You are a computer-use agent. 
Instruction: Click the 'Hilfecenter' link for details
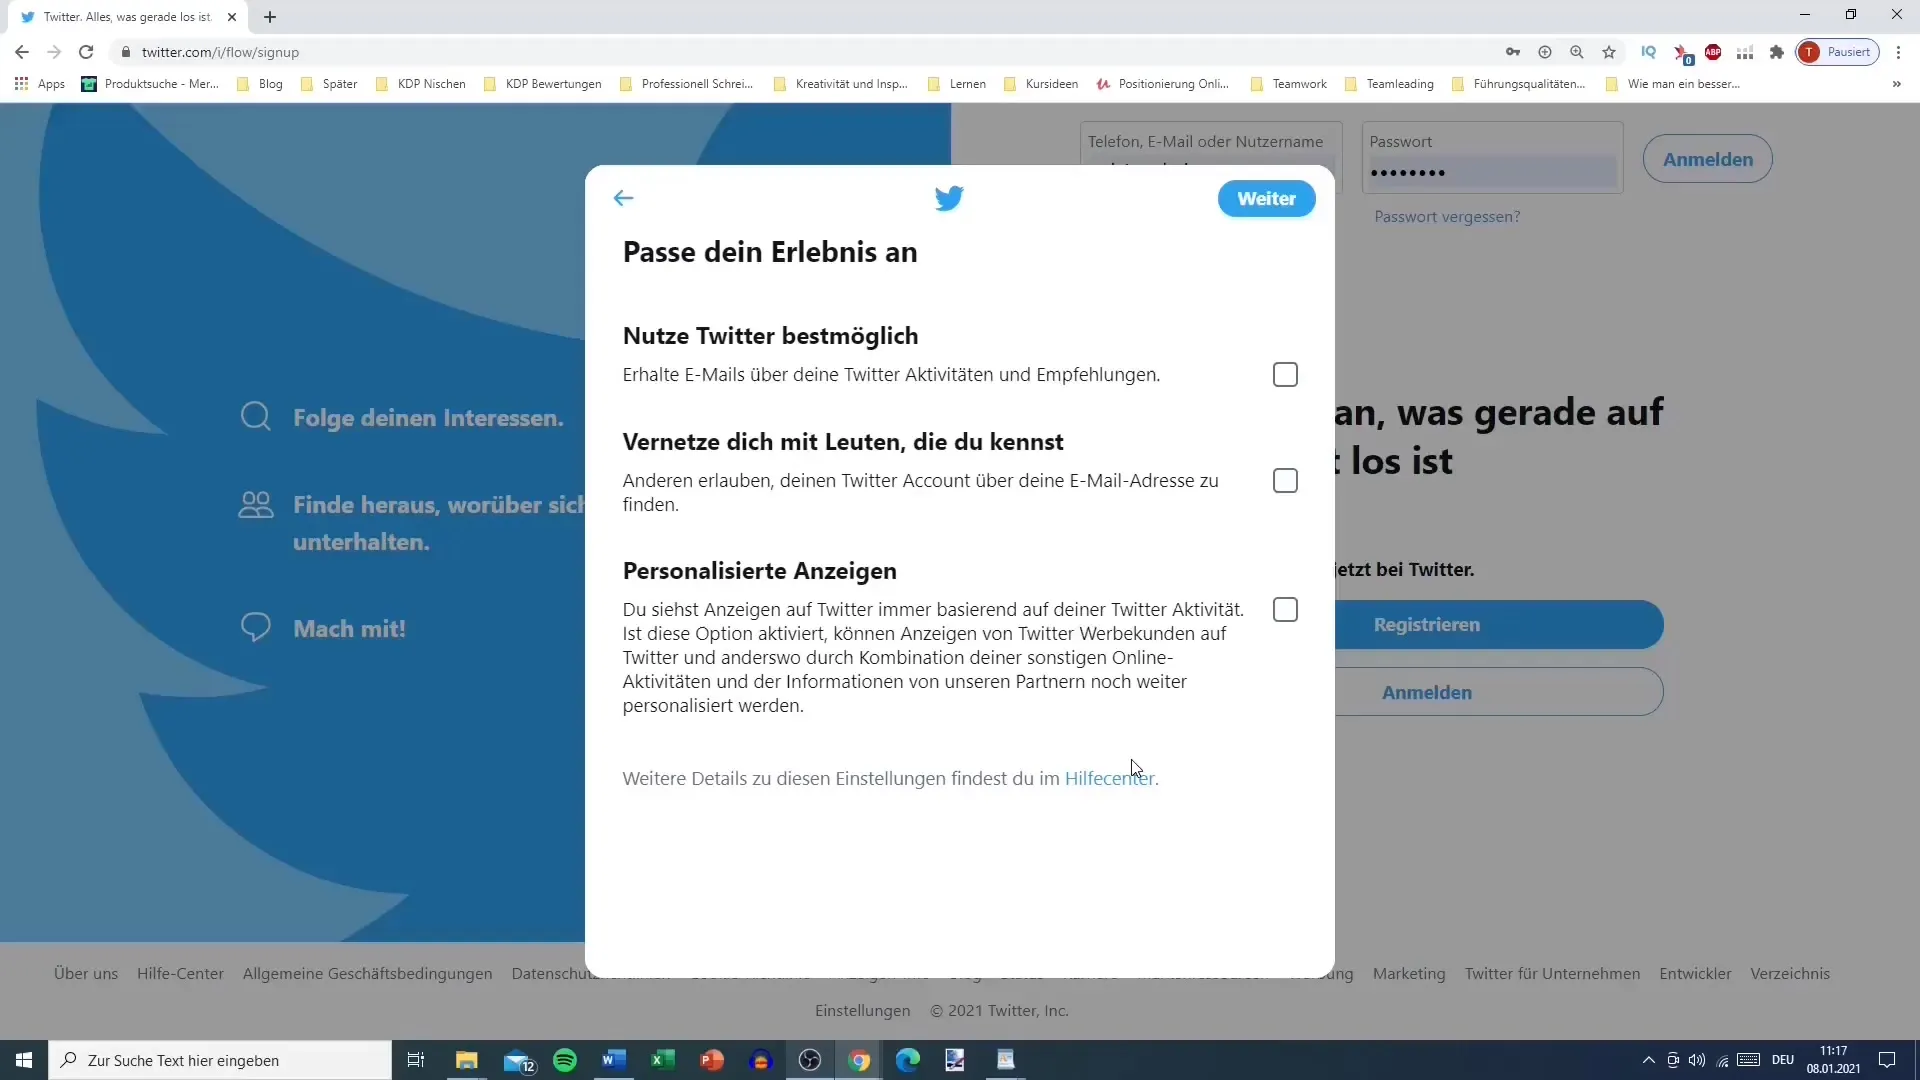coord(1109,778)
